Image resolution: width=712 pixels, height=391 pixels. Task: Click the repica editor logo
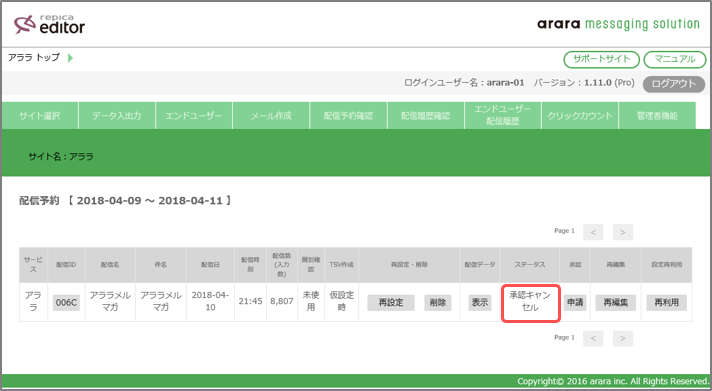[x=49, y=25]
